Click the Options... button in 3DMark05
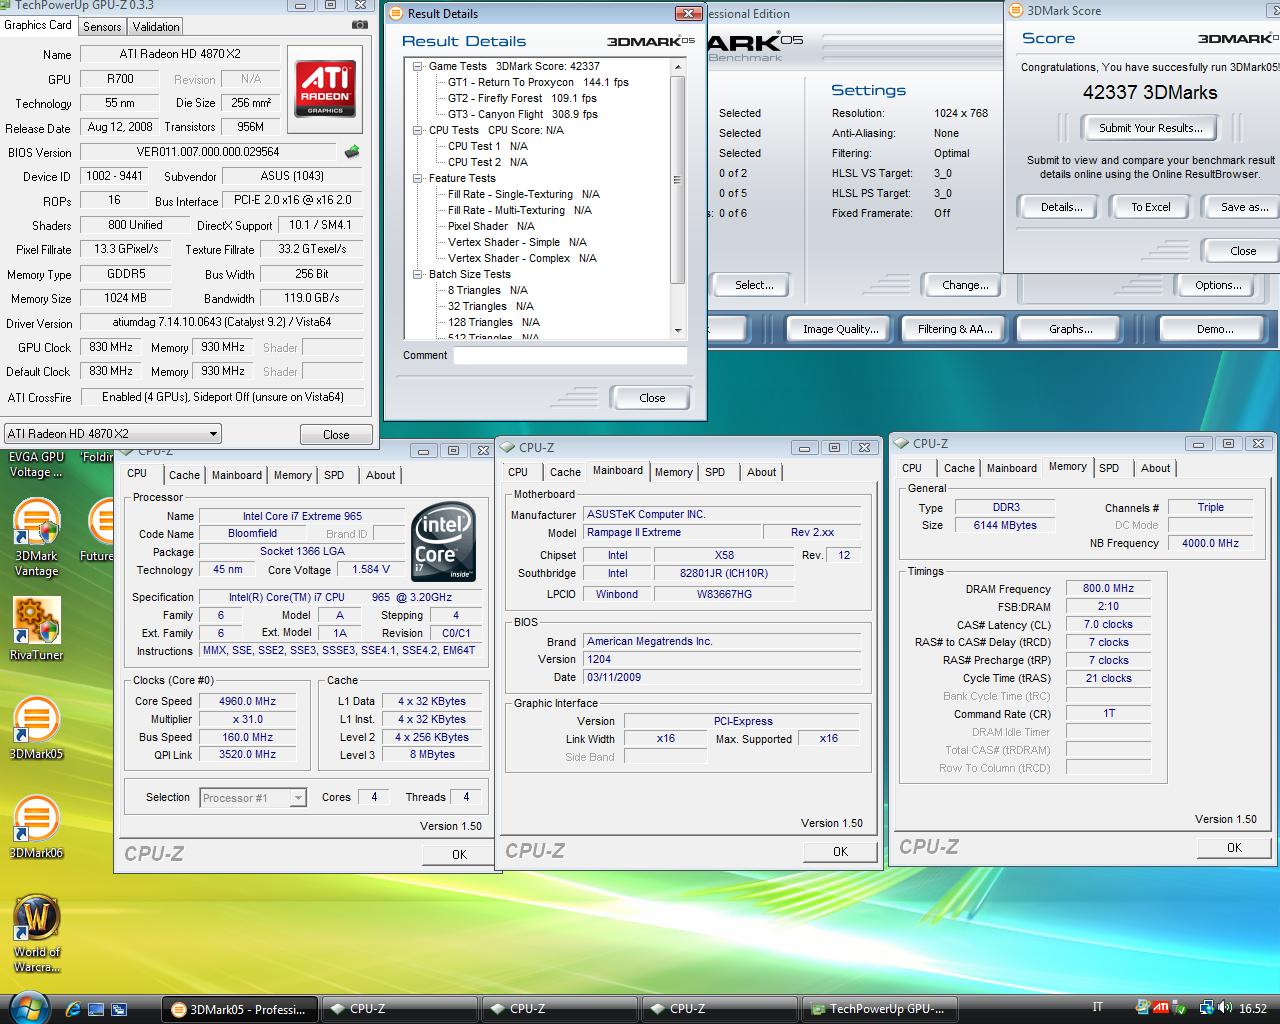 coord(1217,285)
